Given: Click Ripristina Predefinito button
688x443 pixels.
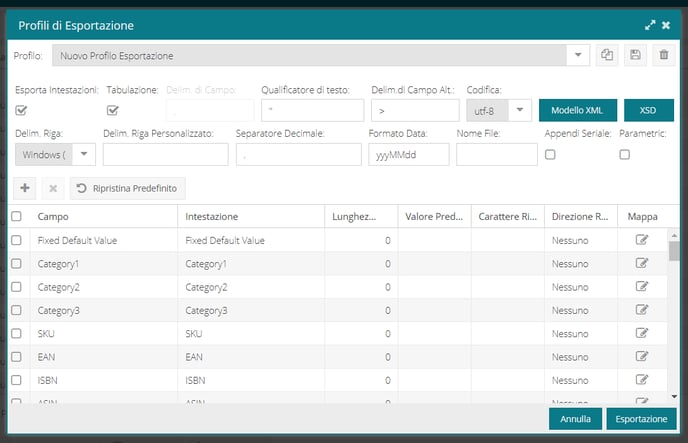Looking at the screenshot, I should pos(128,188).
